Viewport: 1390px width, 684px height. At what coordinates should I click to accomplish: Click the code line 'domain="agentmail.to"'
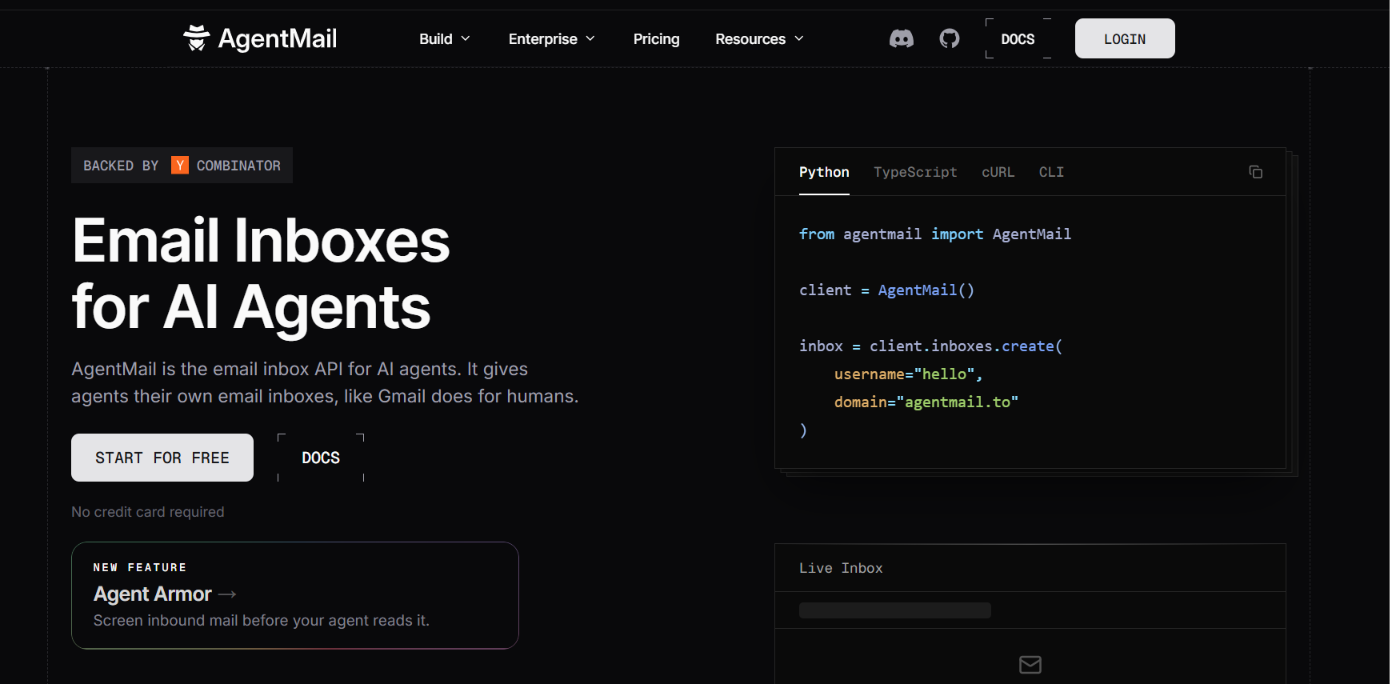(926, 402)
